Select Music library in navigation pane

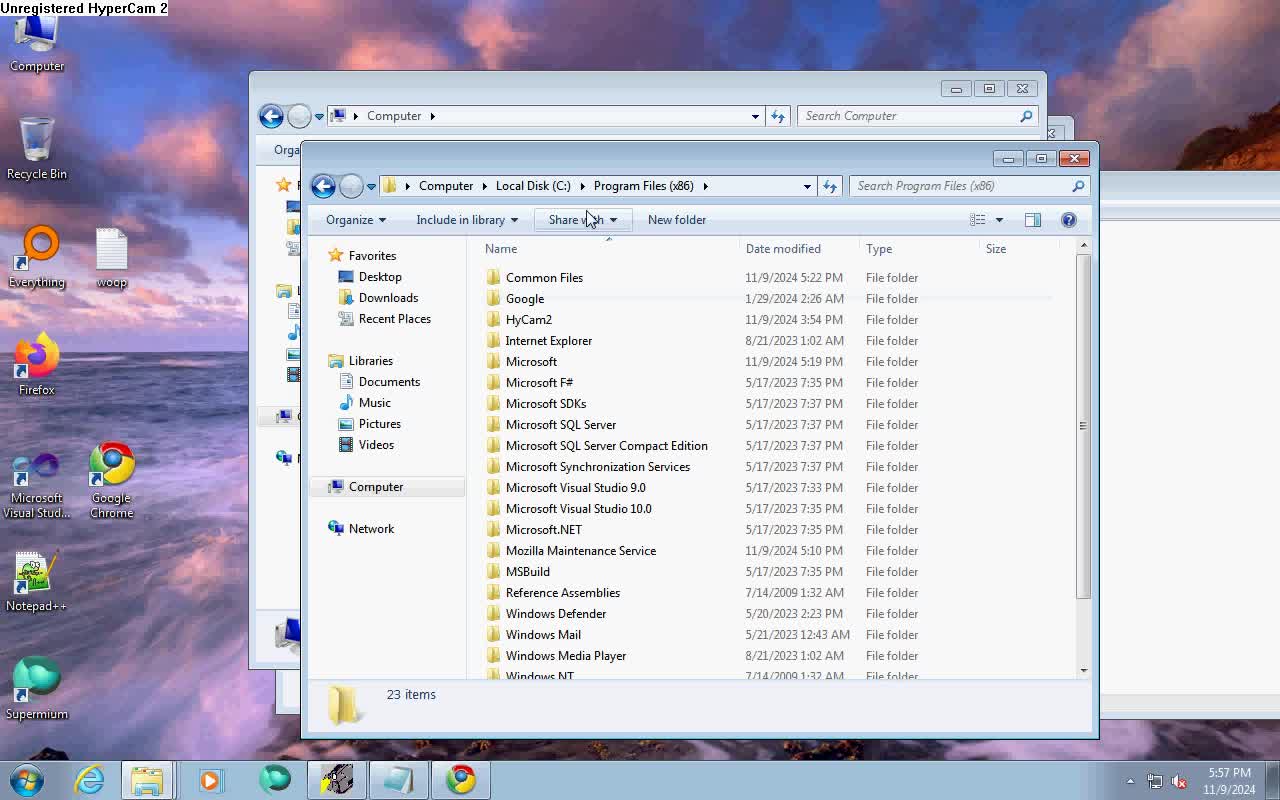pos(374,403)
